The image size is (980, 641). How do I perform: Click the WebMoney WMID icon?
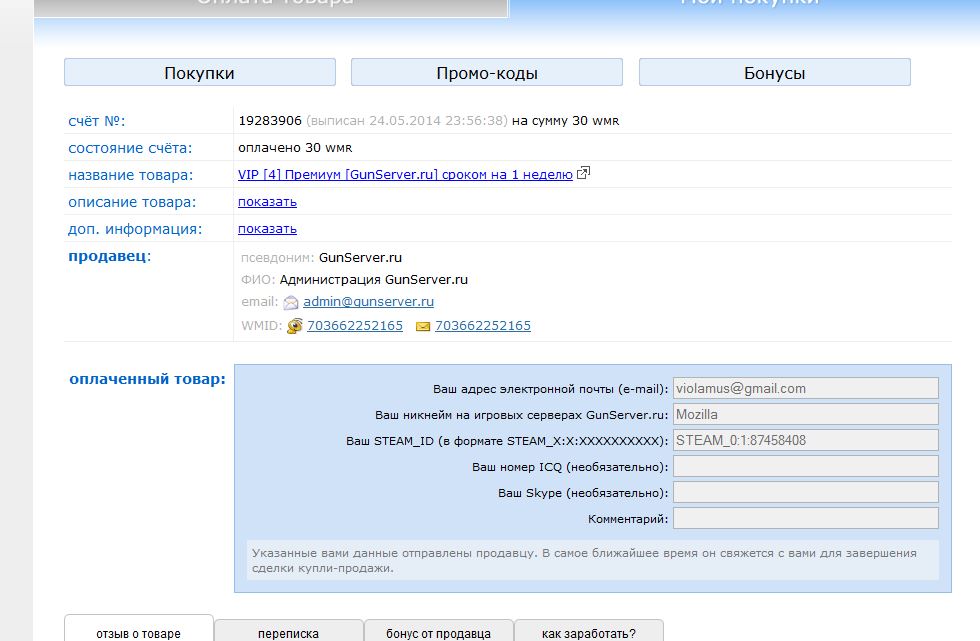[295, 326]
